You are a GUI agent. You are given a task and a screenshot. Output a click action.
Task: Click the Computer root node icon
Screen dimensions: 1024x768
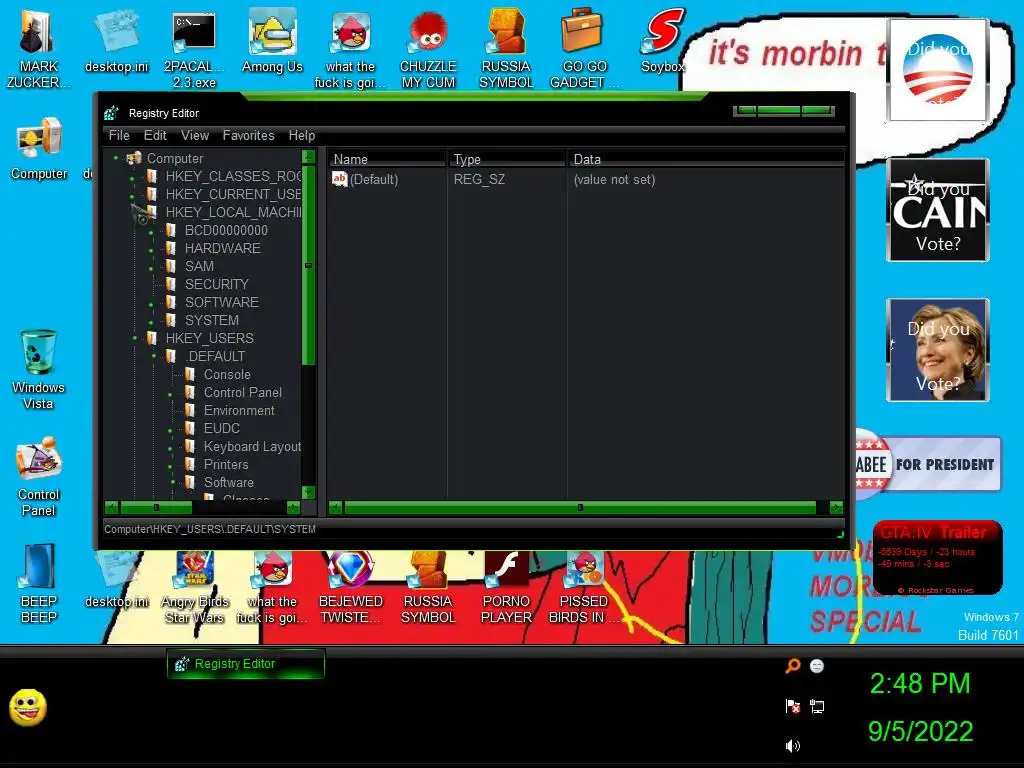(x=135, y=158)
